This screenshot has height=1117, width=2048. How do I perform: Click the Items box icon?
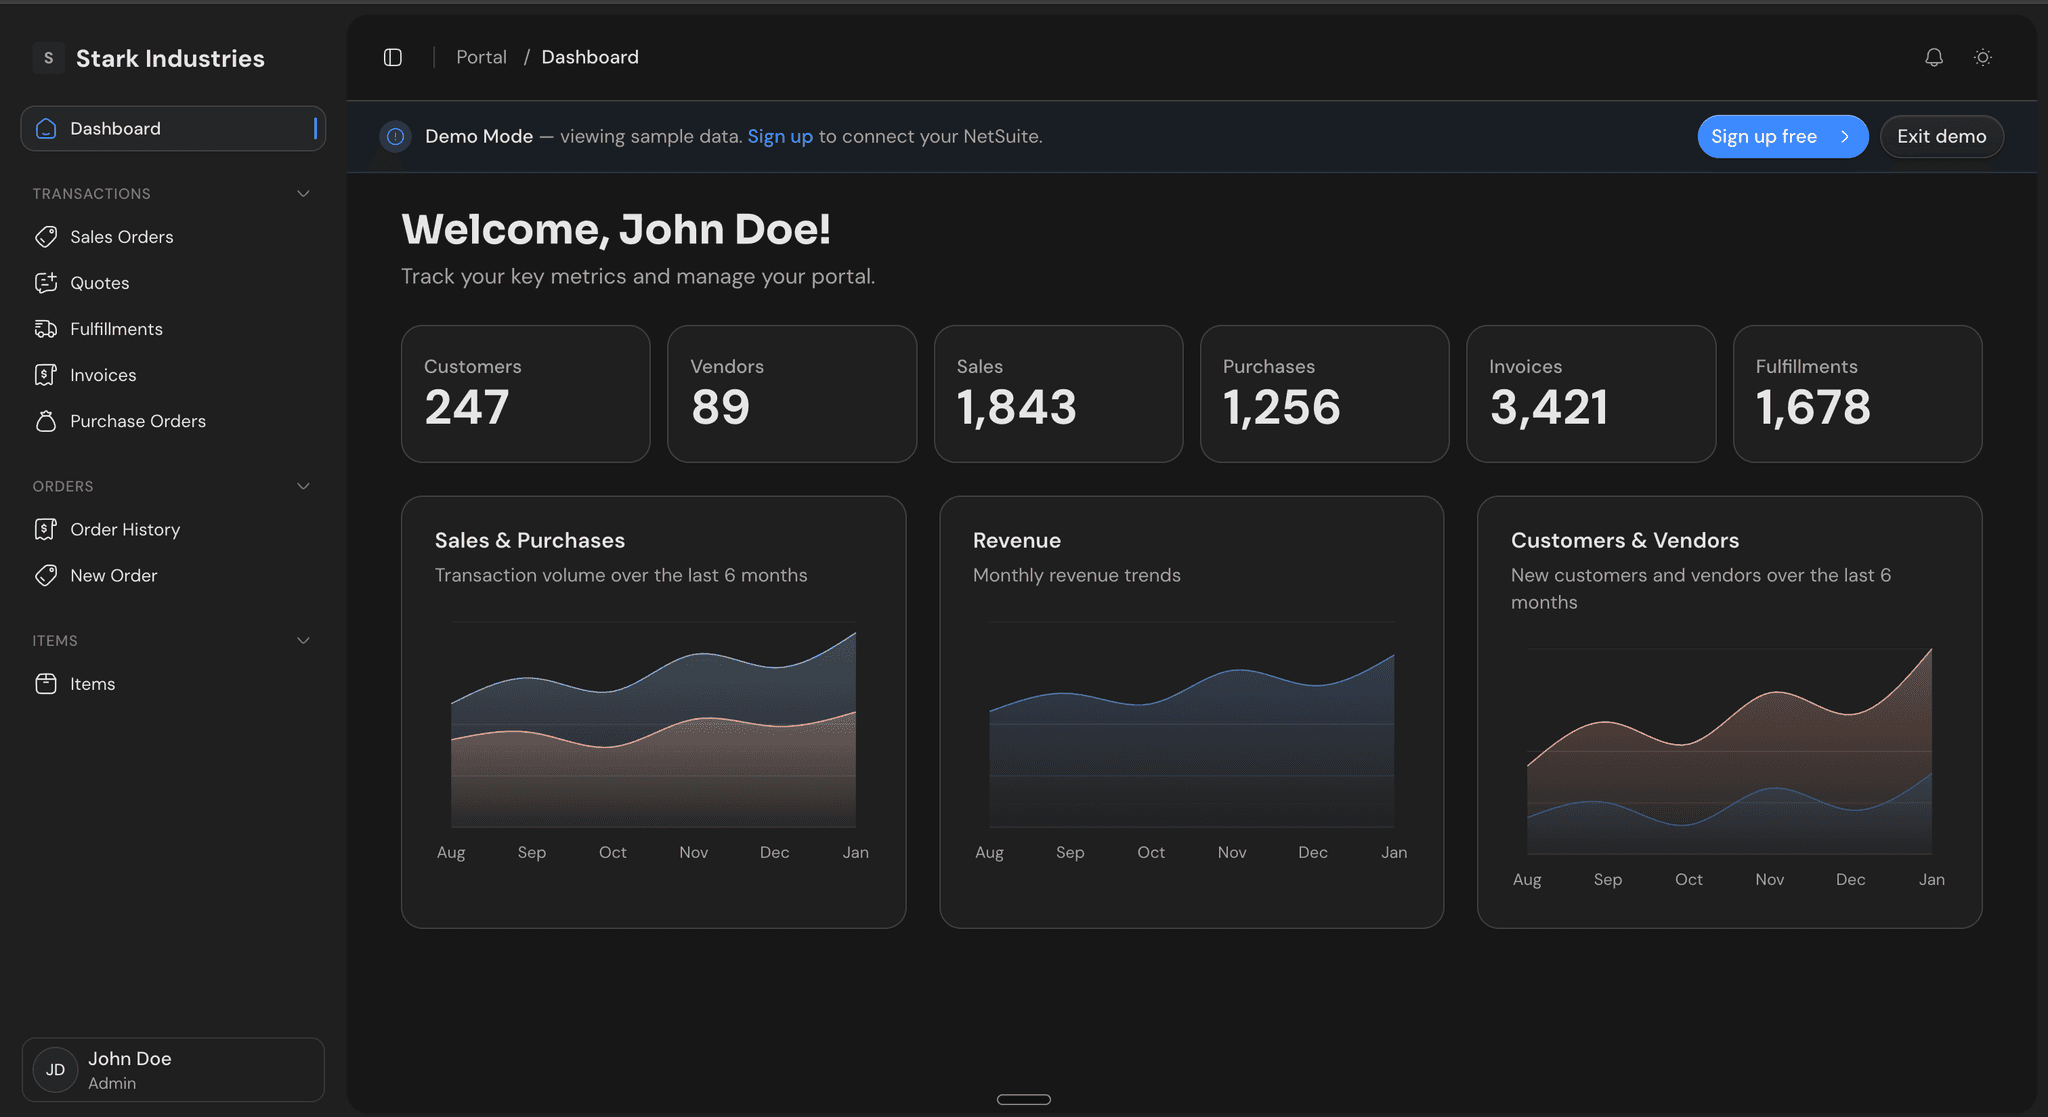[45, 683]
